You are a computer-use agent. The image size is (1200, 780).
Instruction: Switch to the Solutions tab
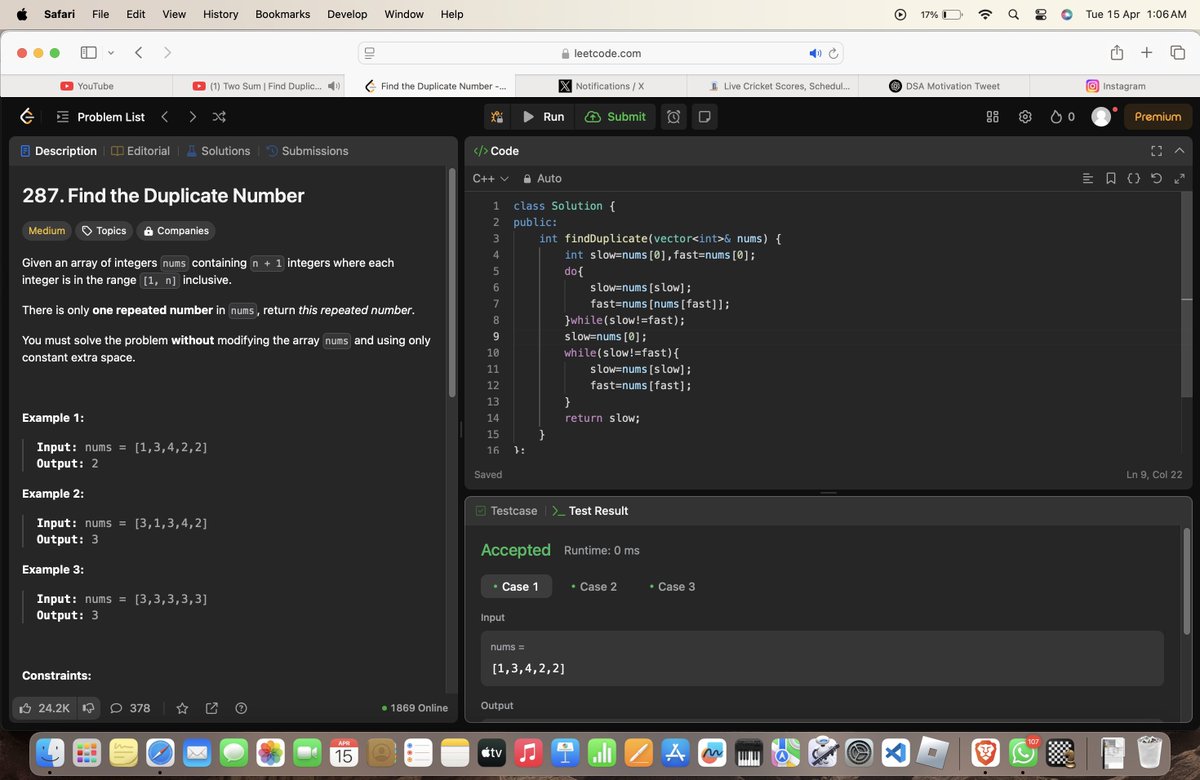[x=218, y=151]
